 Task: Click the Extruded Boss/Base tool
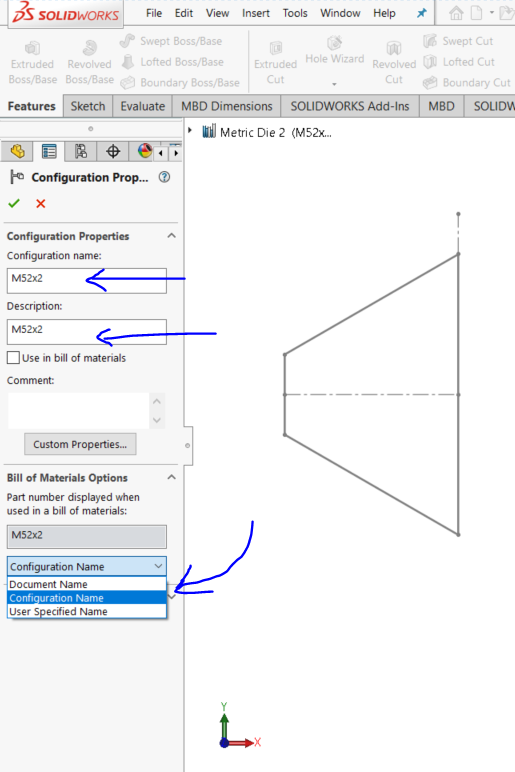[32, 63]
